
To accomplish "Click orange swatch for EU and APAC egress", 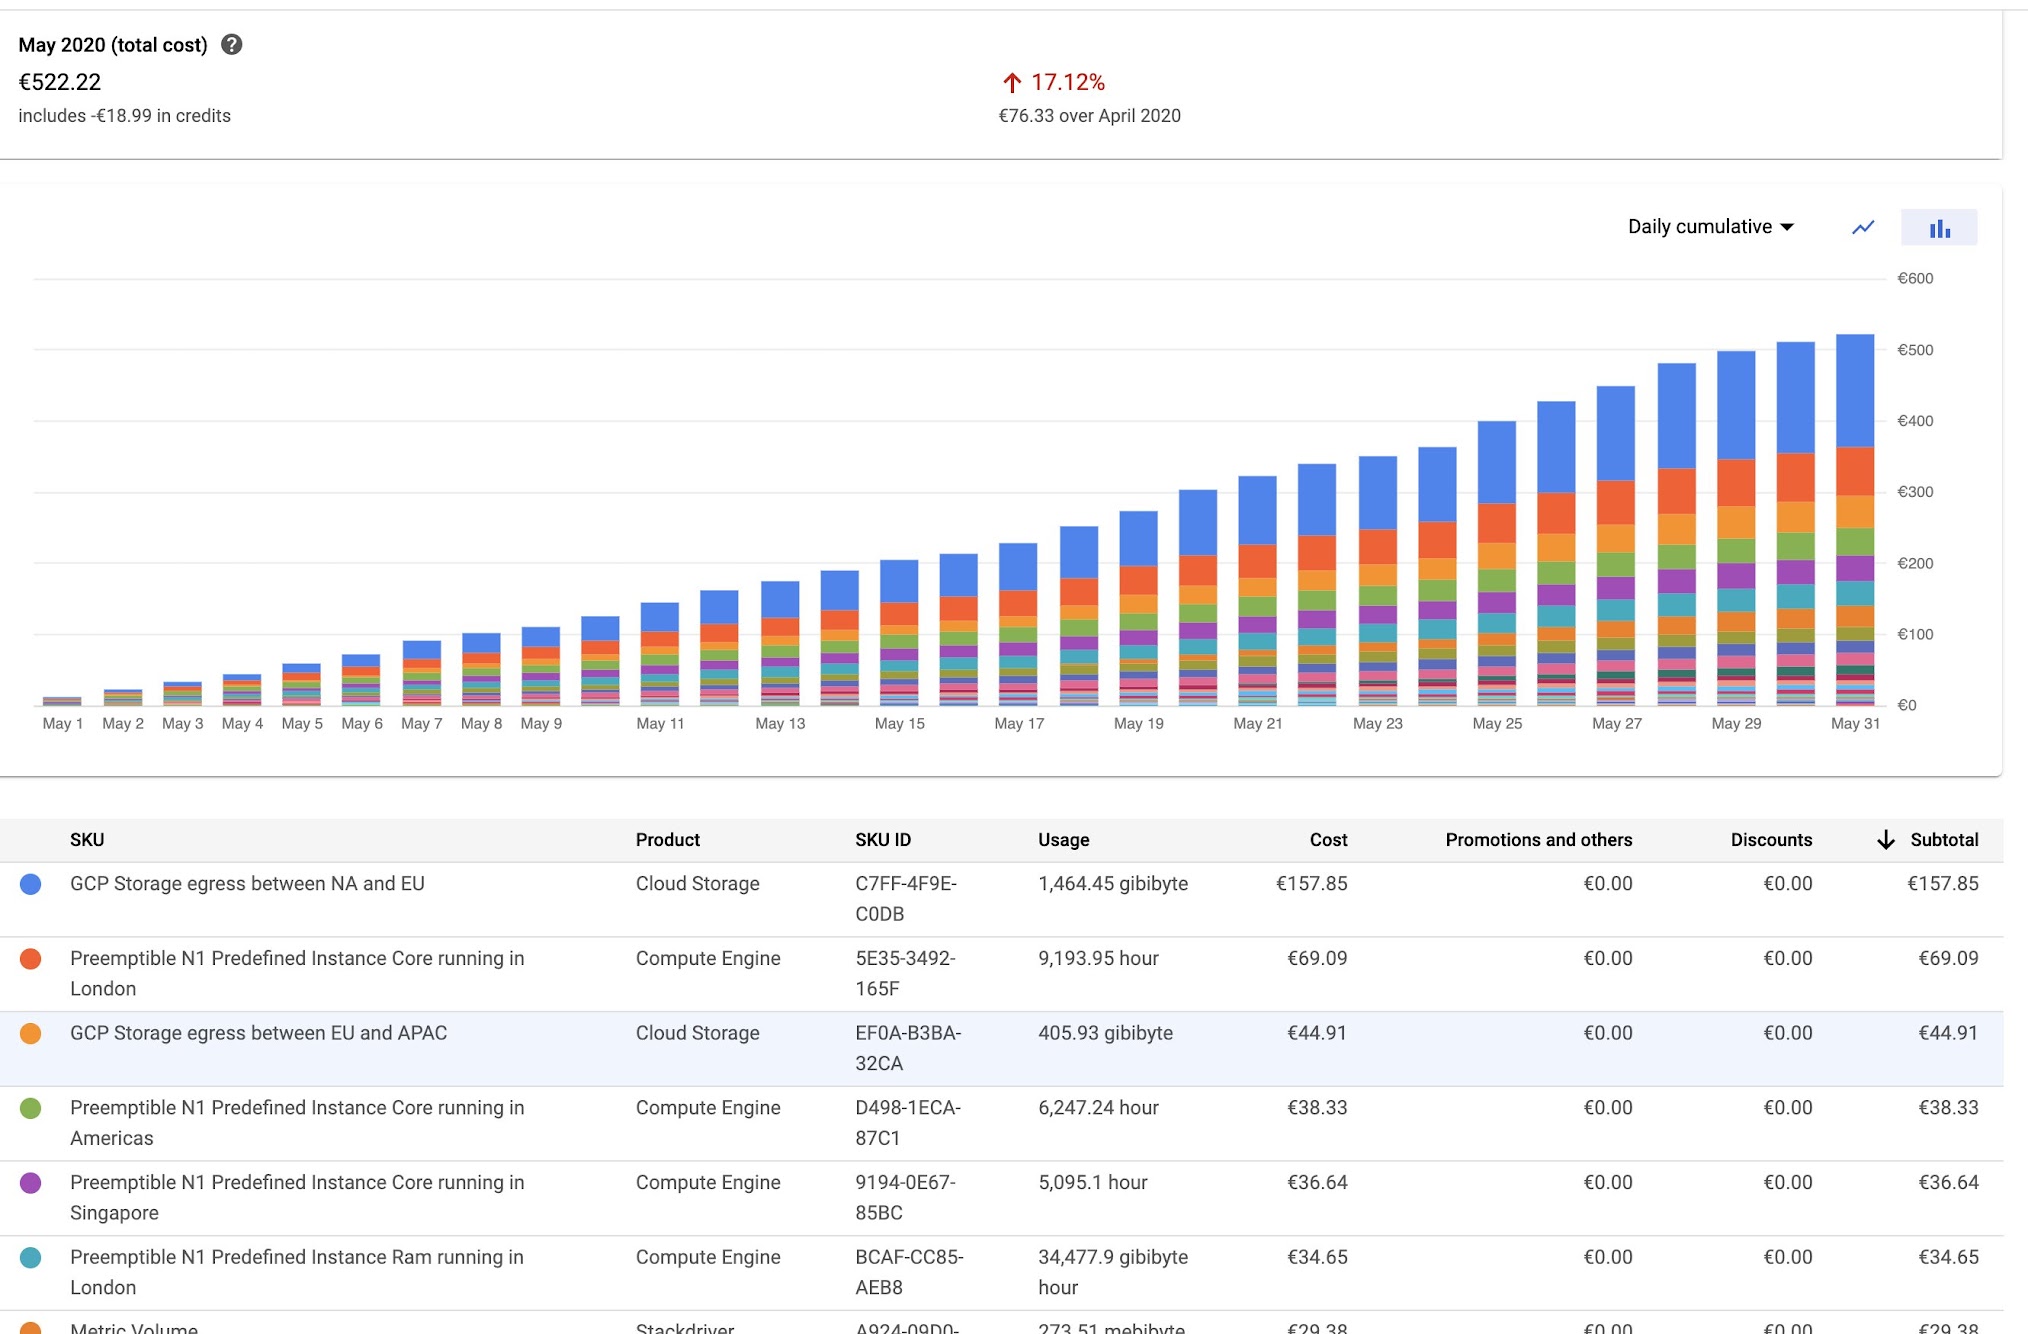I will tap(31, 1034).
